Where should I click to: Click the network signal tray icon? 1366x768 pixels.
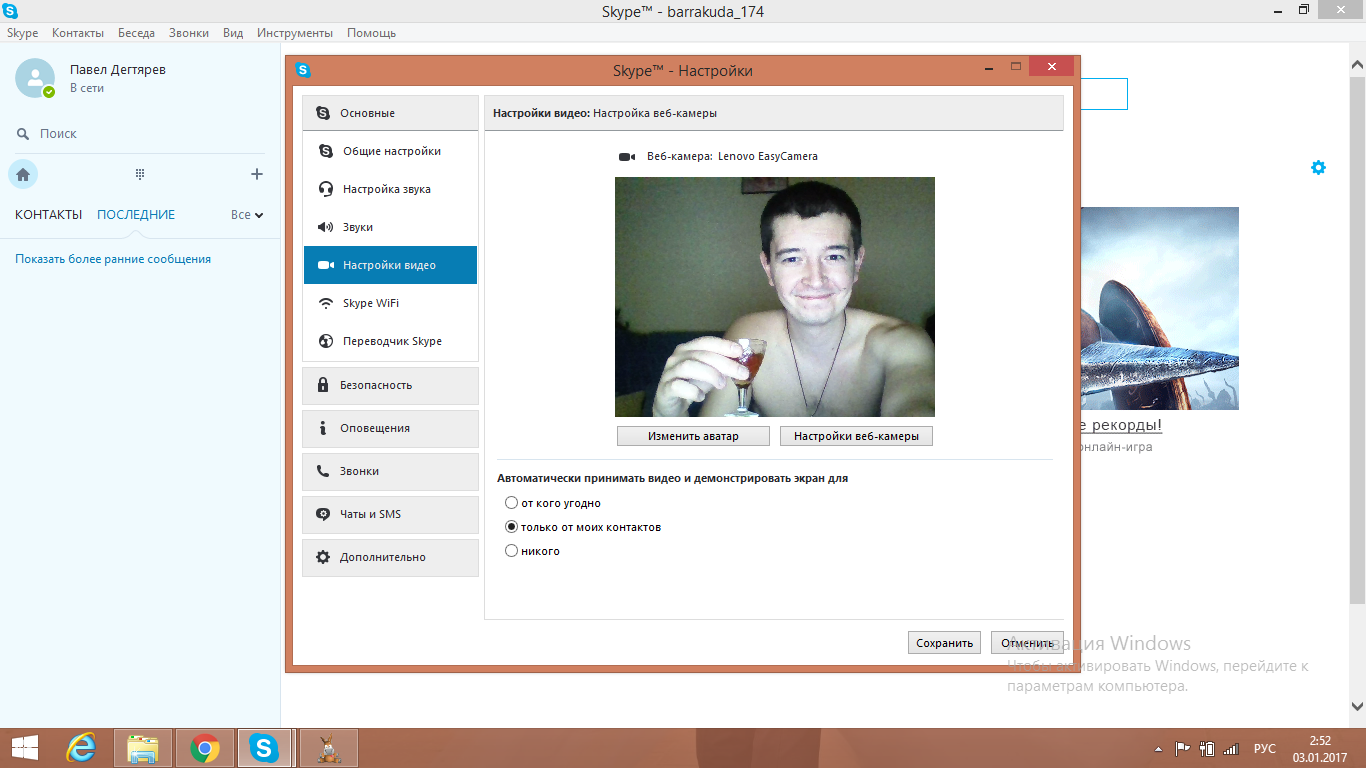(x=1231, y=748)
